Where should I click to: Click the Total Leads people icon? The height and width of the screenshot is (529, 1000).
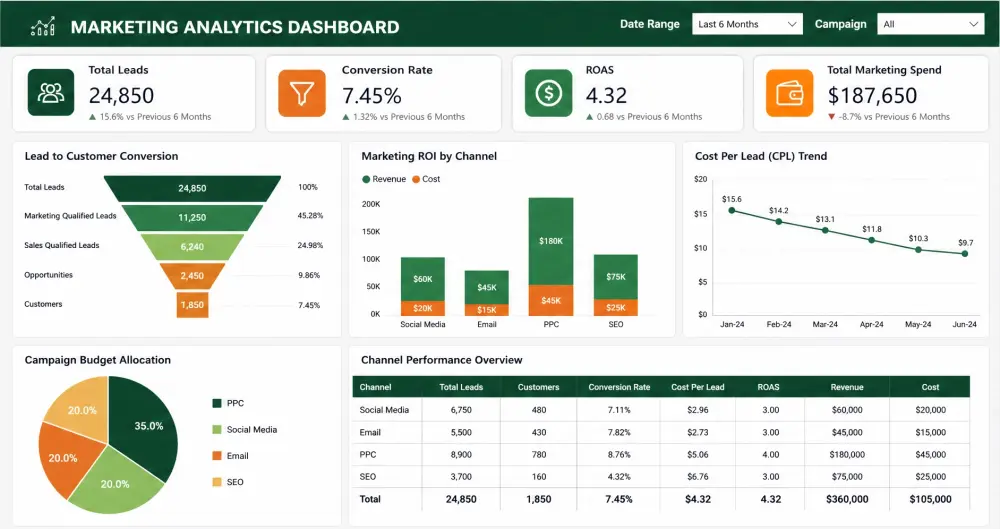pos(51,93)
